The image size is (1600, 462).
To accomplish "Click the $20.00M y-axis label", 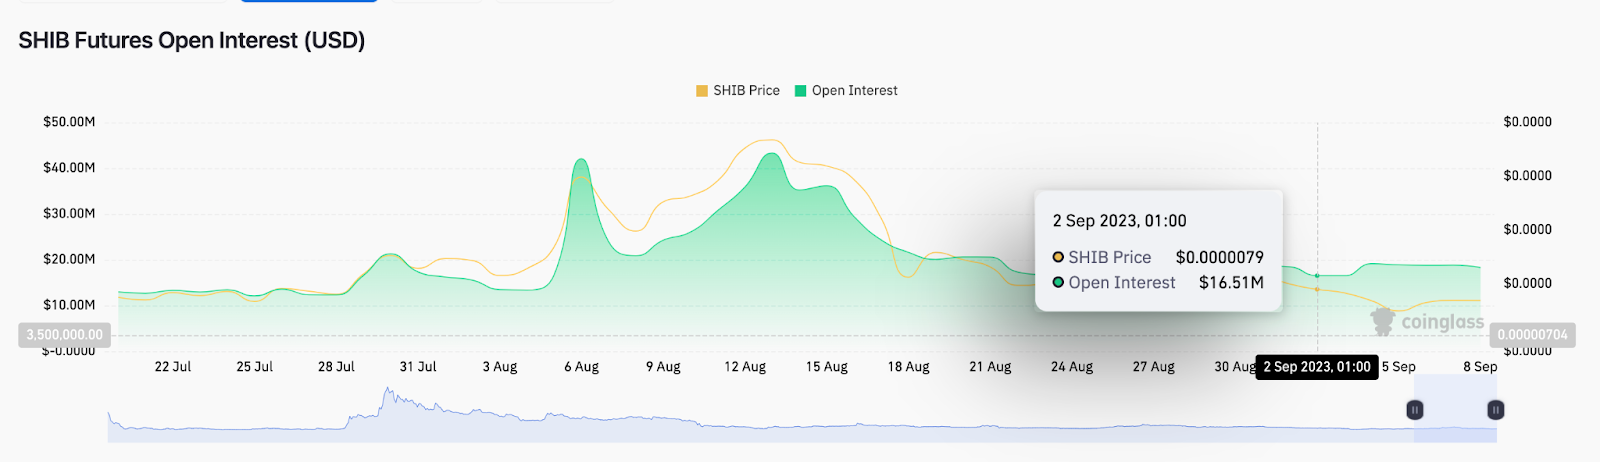I will [x=69, y=259].
